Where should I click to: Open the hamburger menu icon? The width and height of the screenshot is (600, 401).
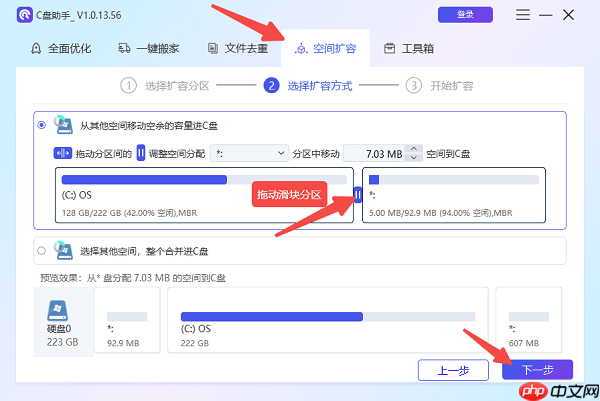click(x=523, y=15)
